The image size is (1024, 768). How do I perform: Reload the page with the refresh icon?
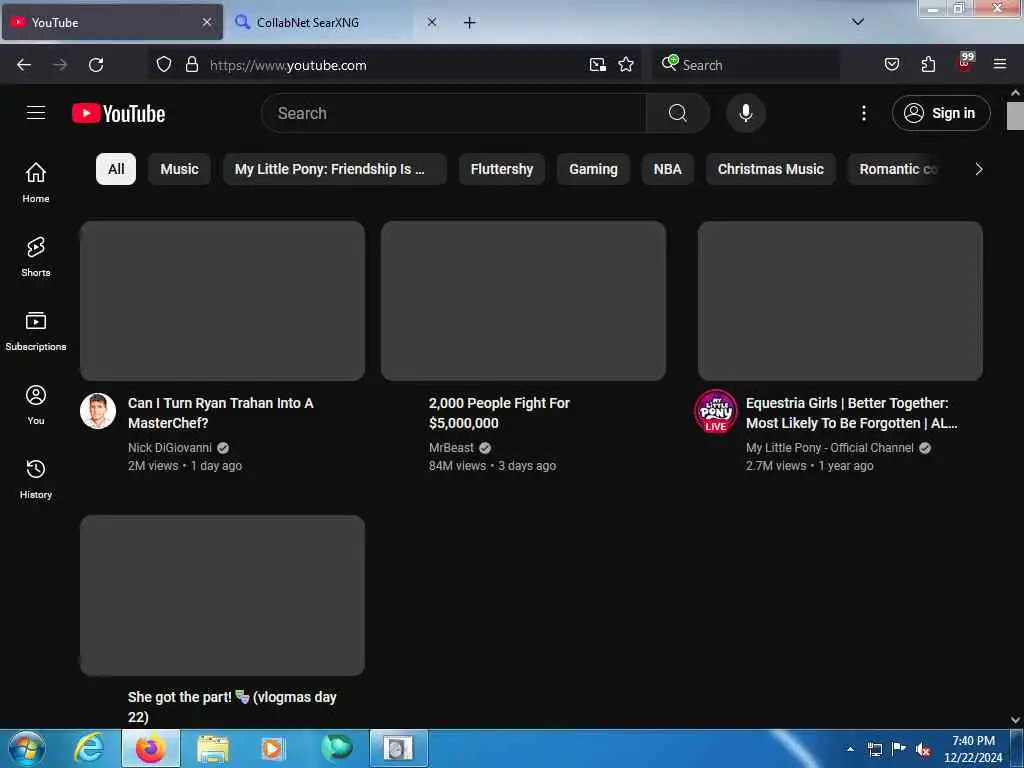click(96, 65)
